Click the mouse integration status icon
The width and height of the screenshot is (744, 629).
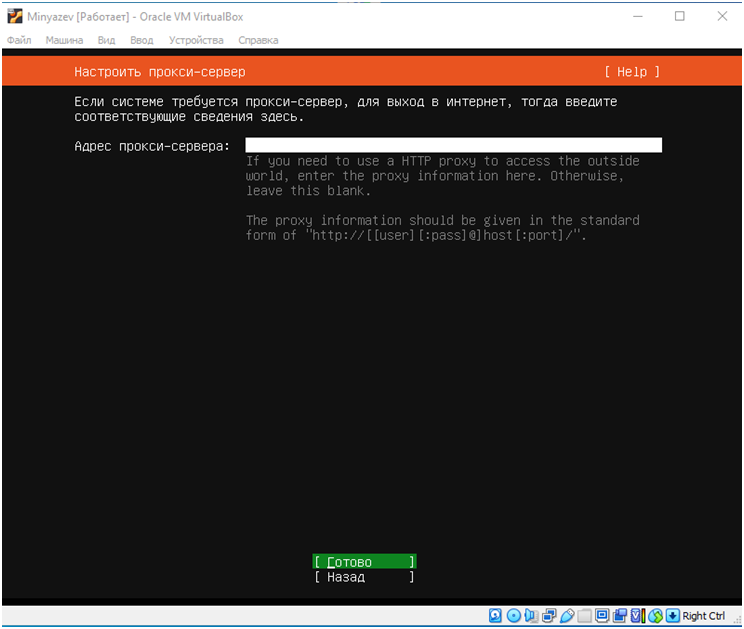[656, 616]
